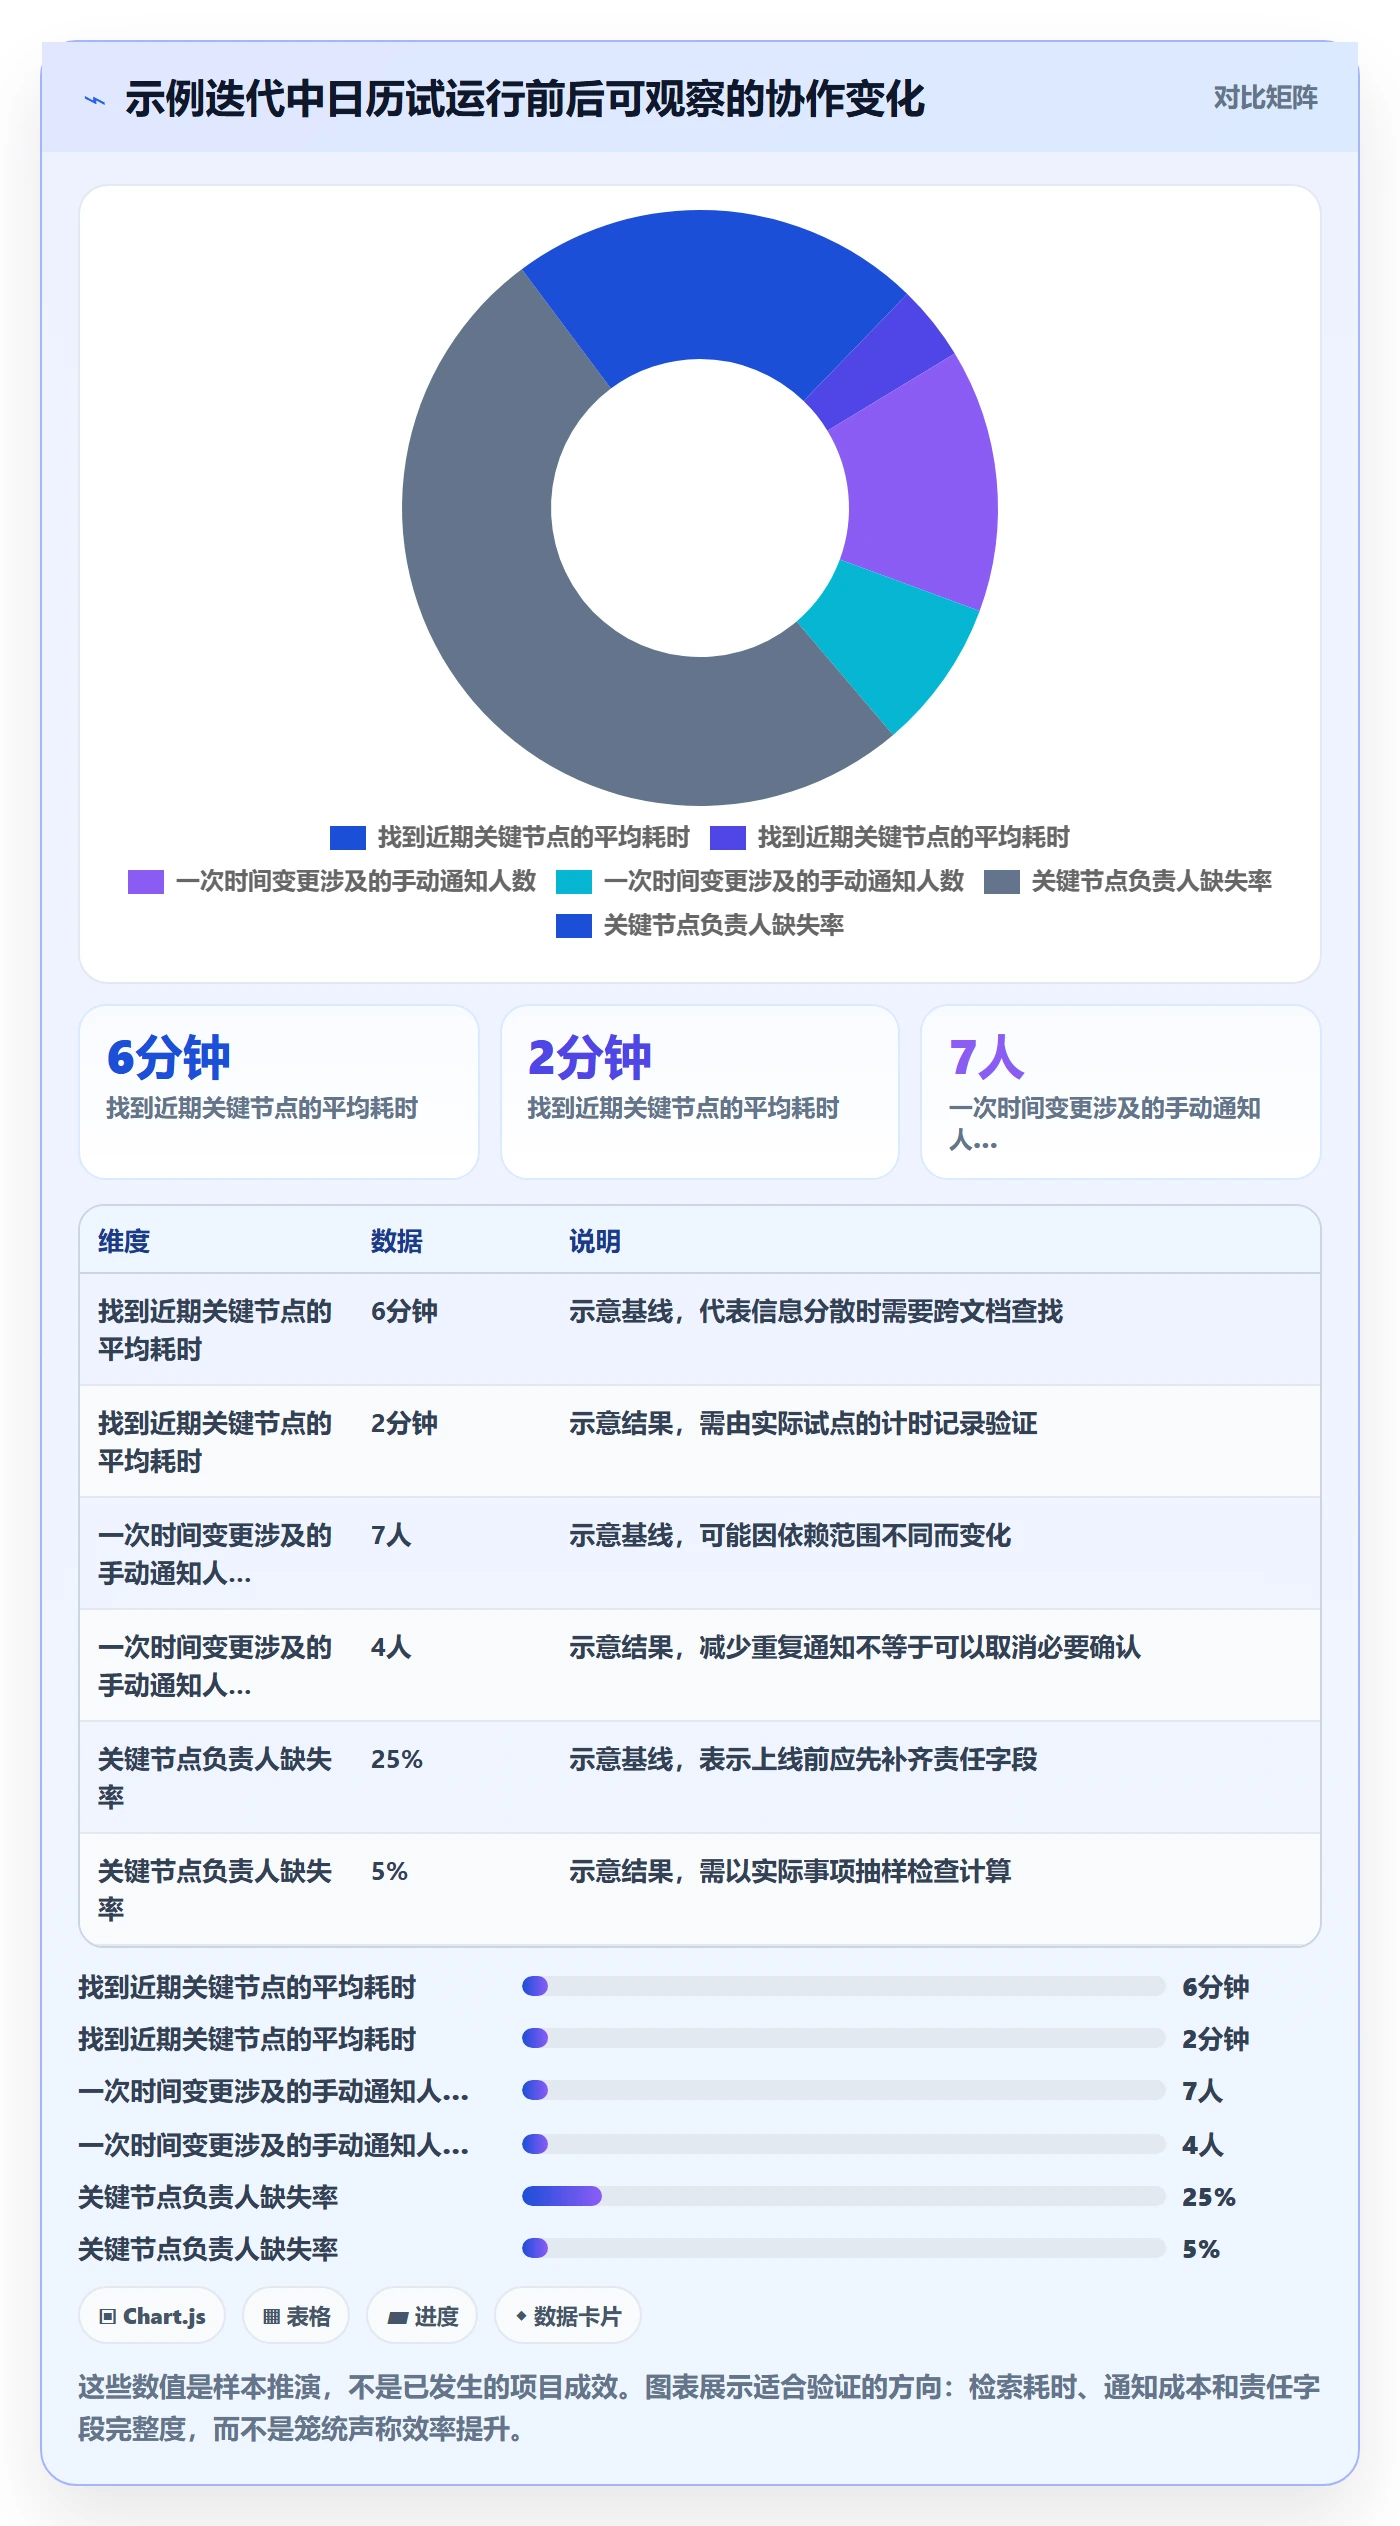Open the 2分钟 stat card
The width and height of the screenshot is (1400, 2526).
(x=700, y=1092)
